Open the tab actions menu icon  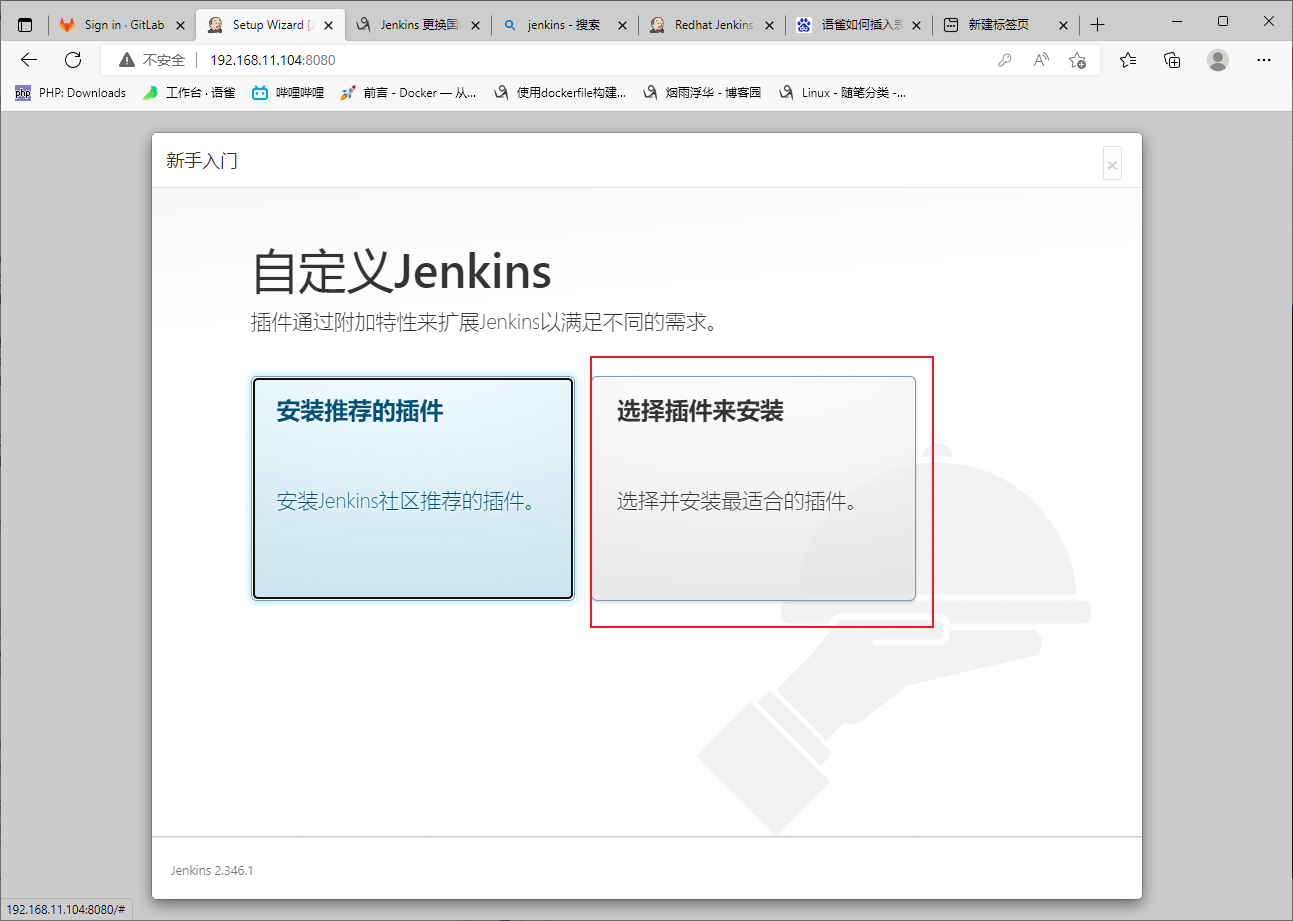pos(25,25)
